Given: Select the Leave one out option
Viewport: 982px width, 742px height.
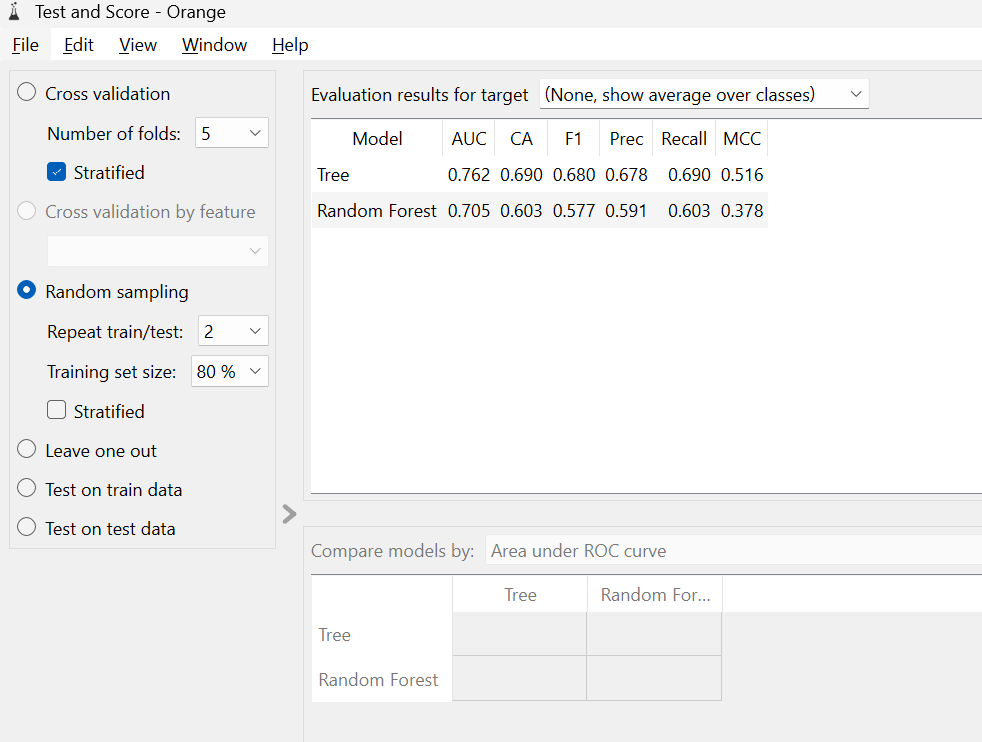Looking at the screenshot, I should tap(26, 450).
